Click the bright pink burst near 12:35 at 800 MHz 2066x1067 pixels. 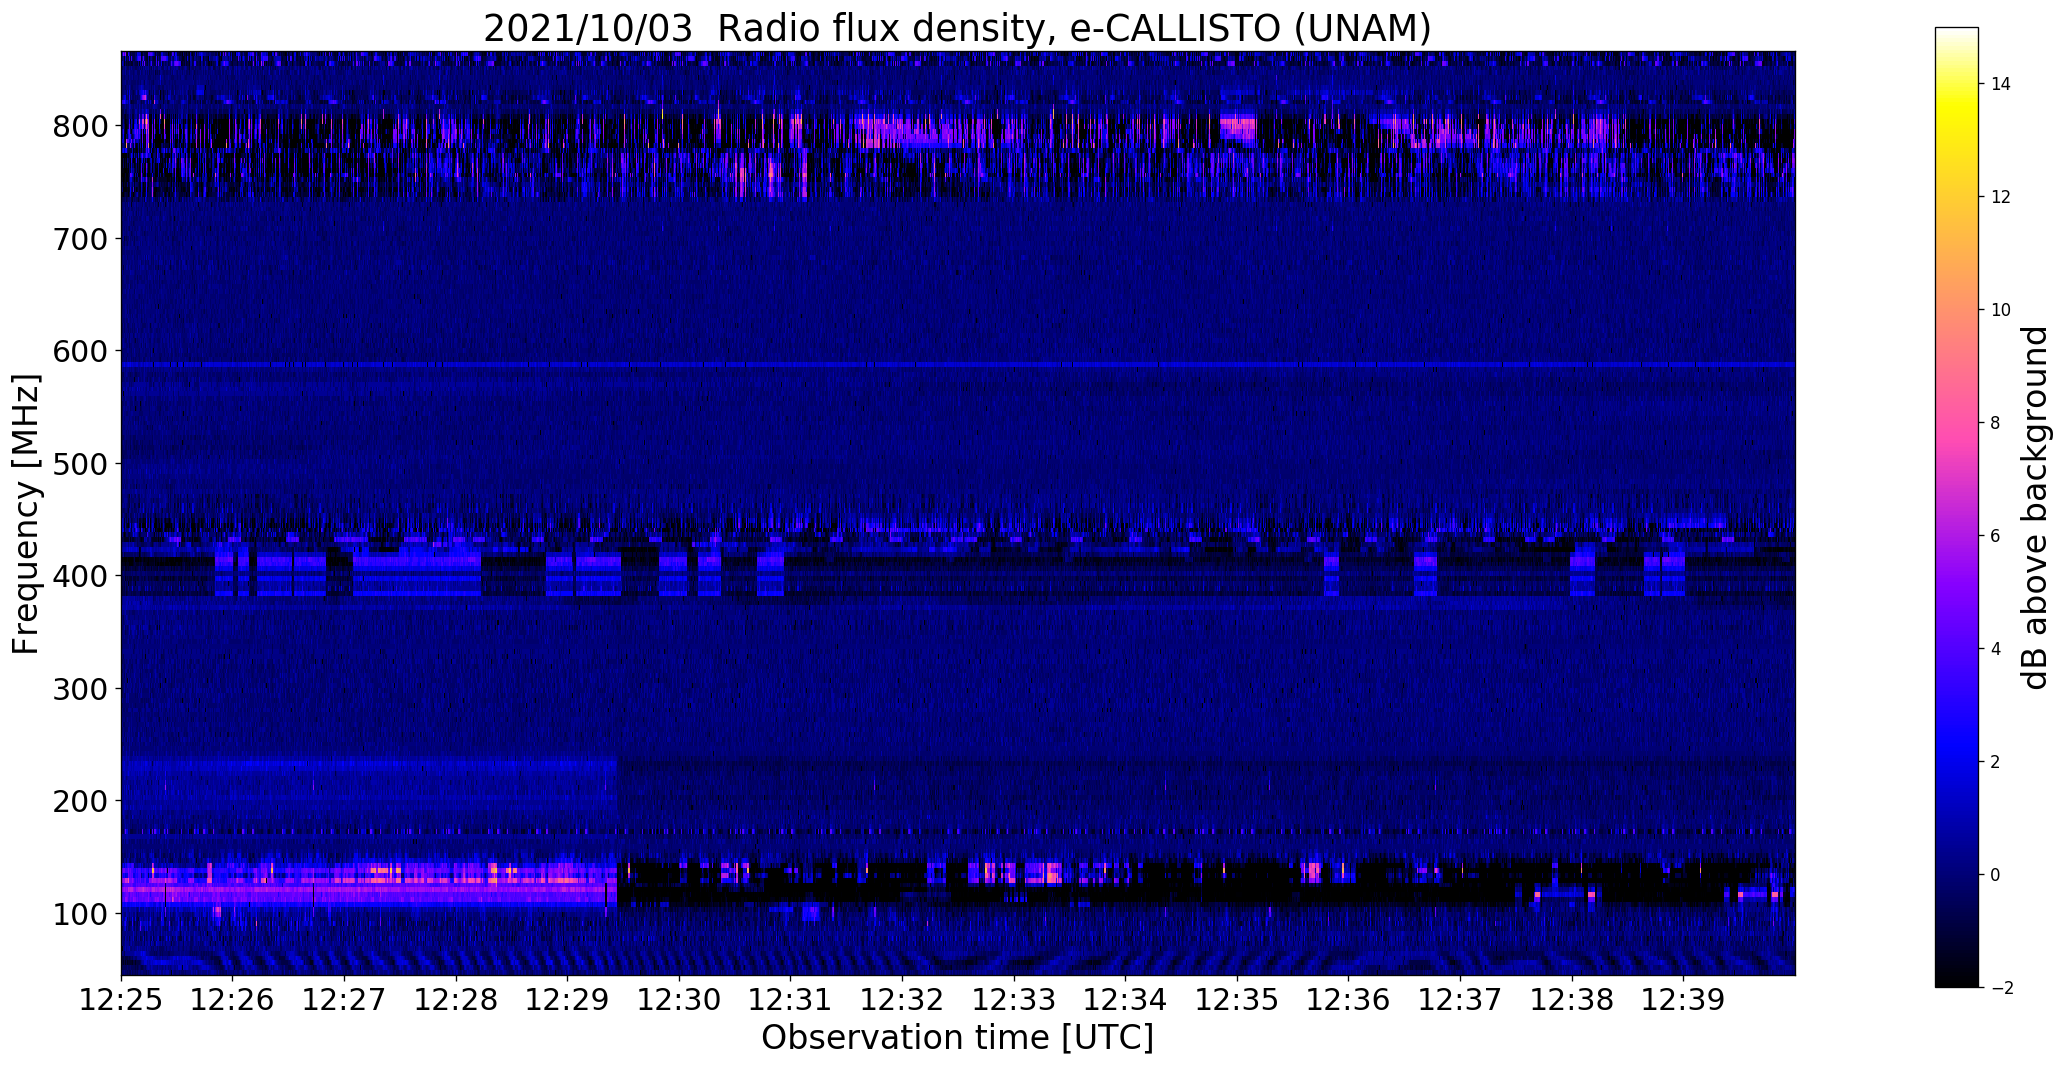click(x=1239, y=128)
